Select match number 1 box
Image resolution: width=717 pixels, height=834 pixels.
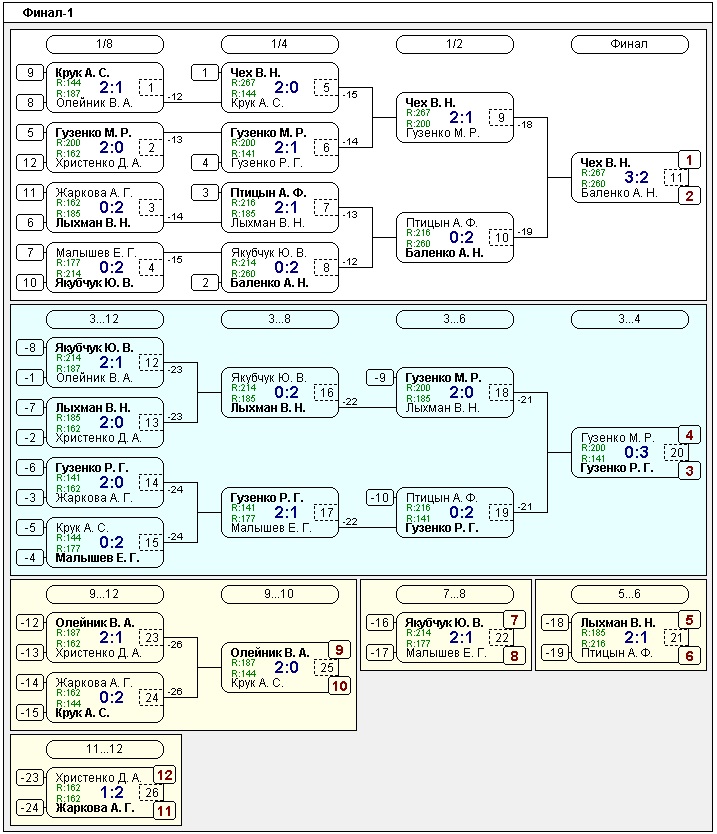[x=151, y=88]
